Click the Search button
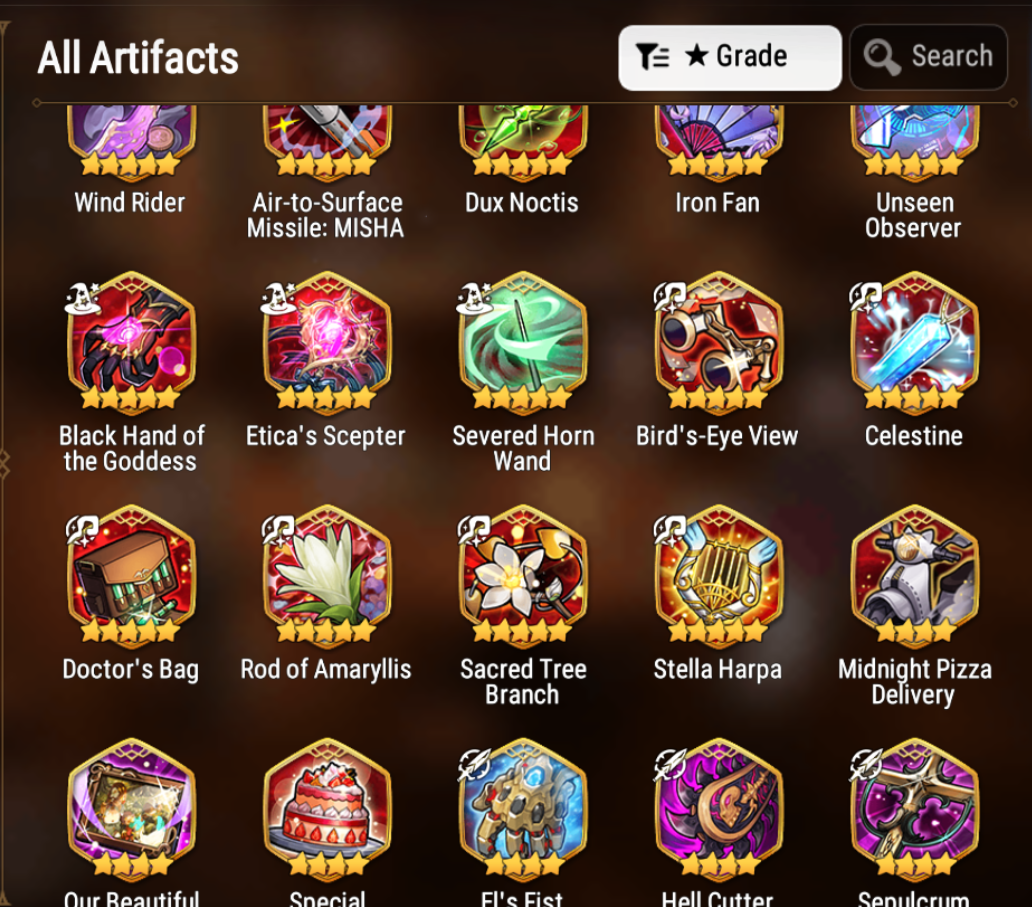The width and height of the screenshot is (1032, 907). coord(929,57)
